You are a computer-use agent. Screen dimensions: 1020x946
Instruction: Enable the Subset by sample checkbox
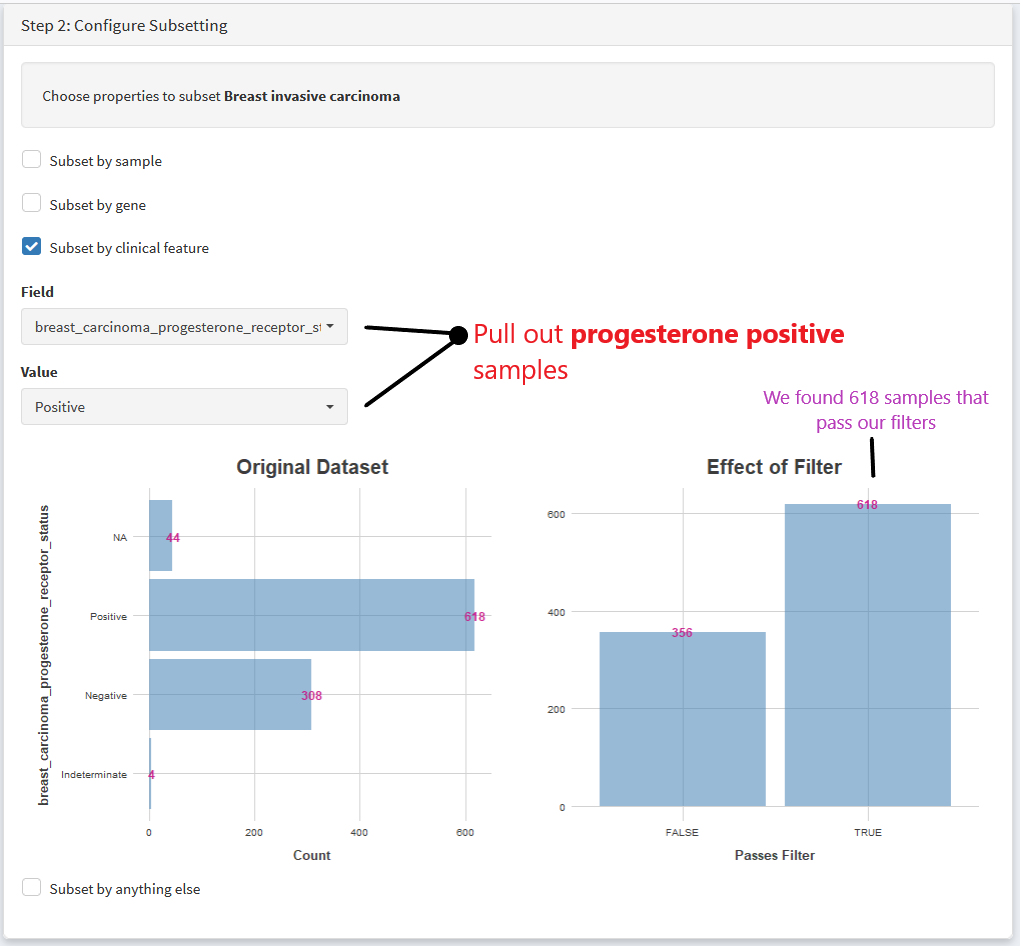(x=31, y=159)
